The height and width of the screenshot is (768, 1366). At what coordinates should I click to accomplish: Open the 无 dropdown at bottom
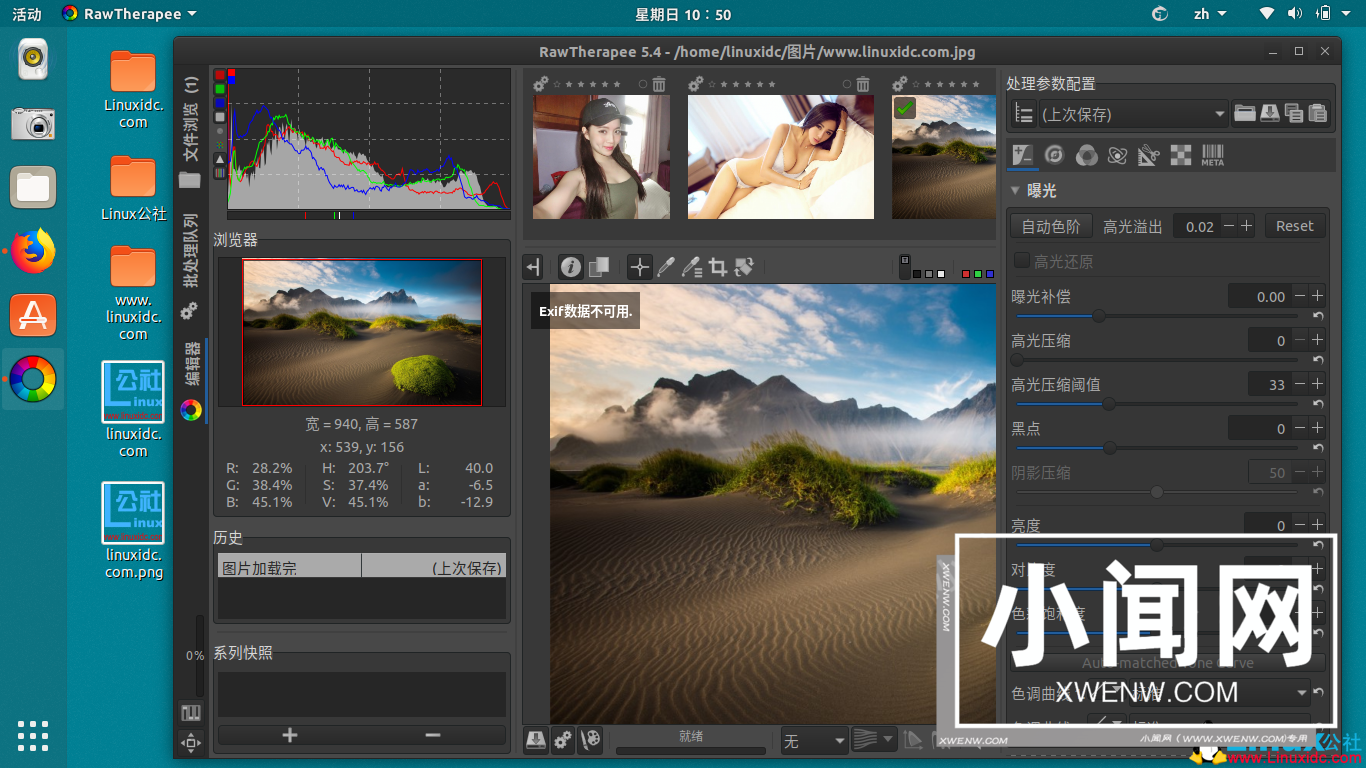point(814,741)
